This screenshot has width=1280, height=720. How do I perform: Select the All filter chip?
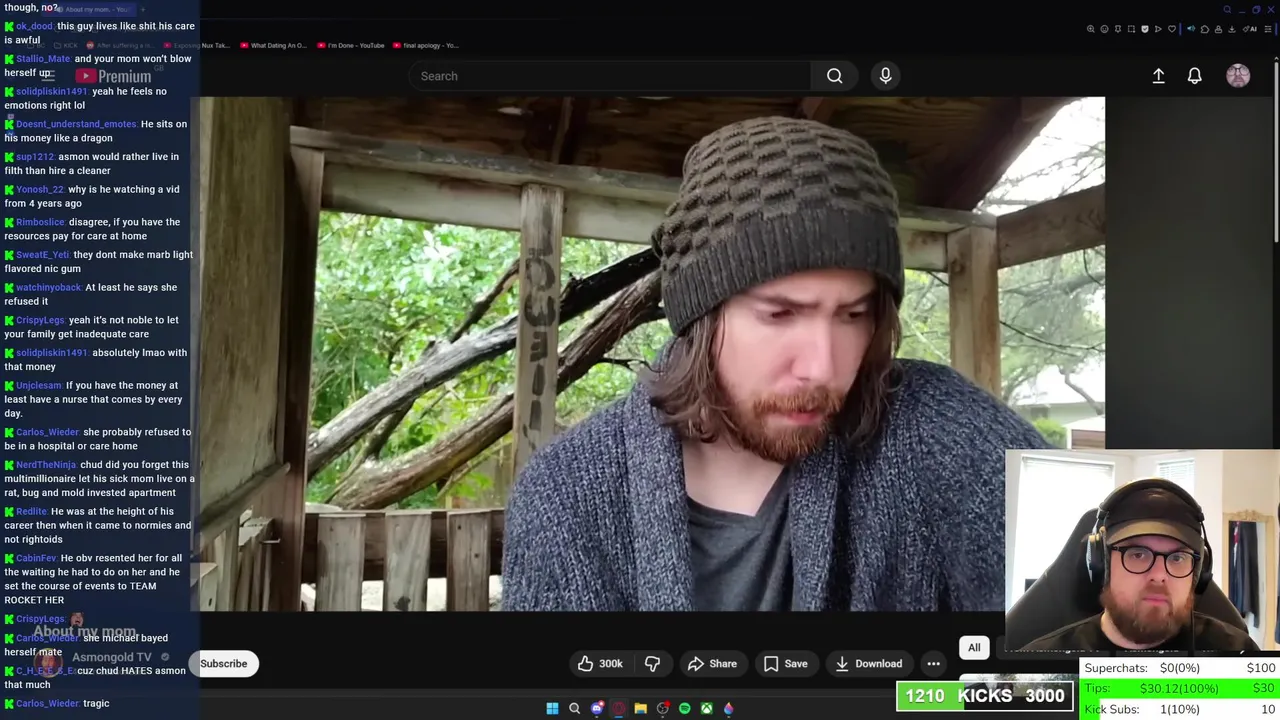click(974, 647)
